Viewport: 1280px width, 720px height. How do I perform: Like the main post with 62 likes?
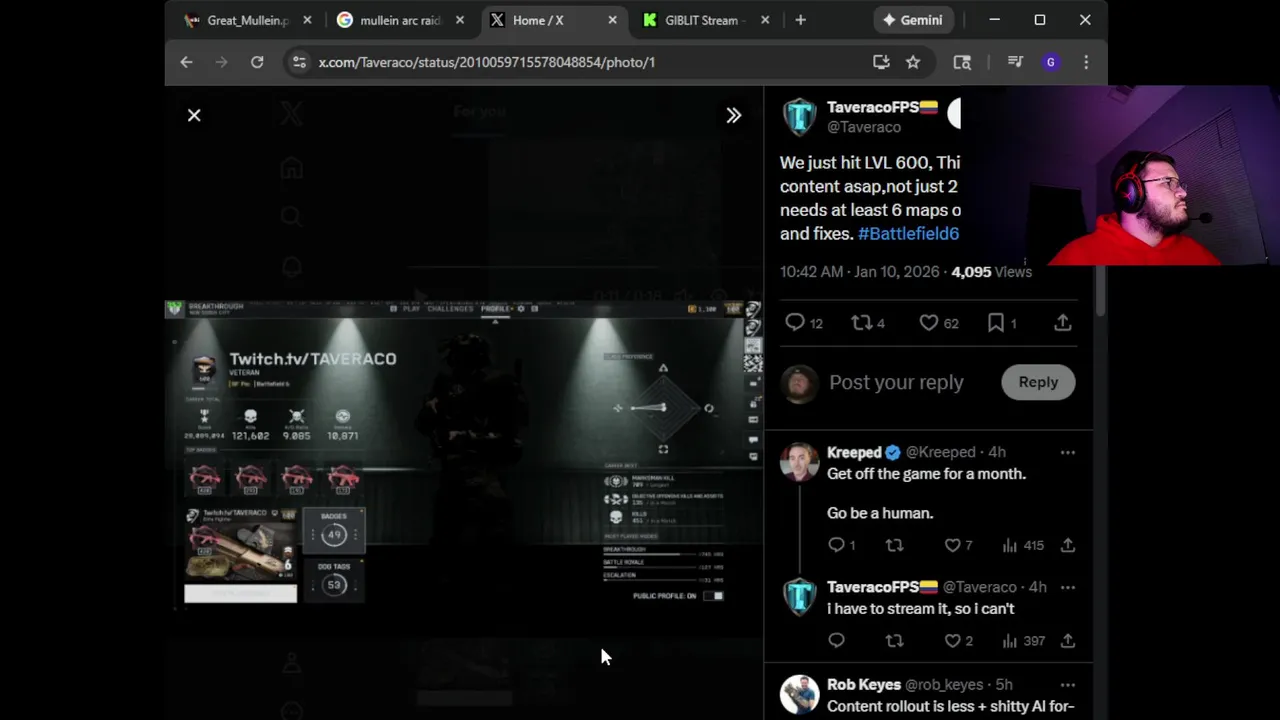tap(938, 323)
